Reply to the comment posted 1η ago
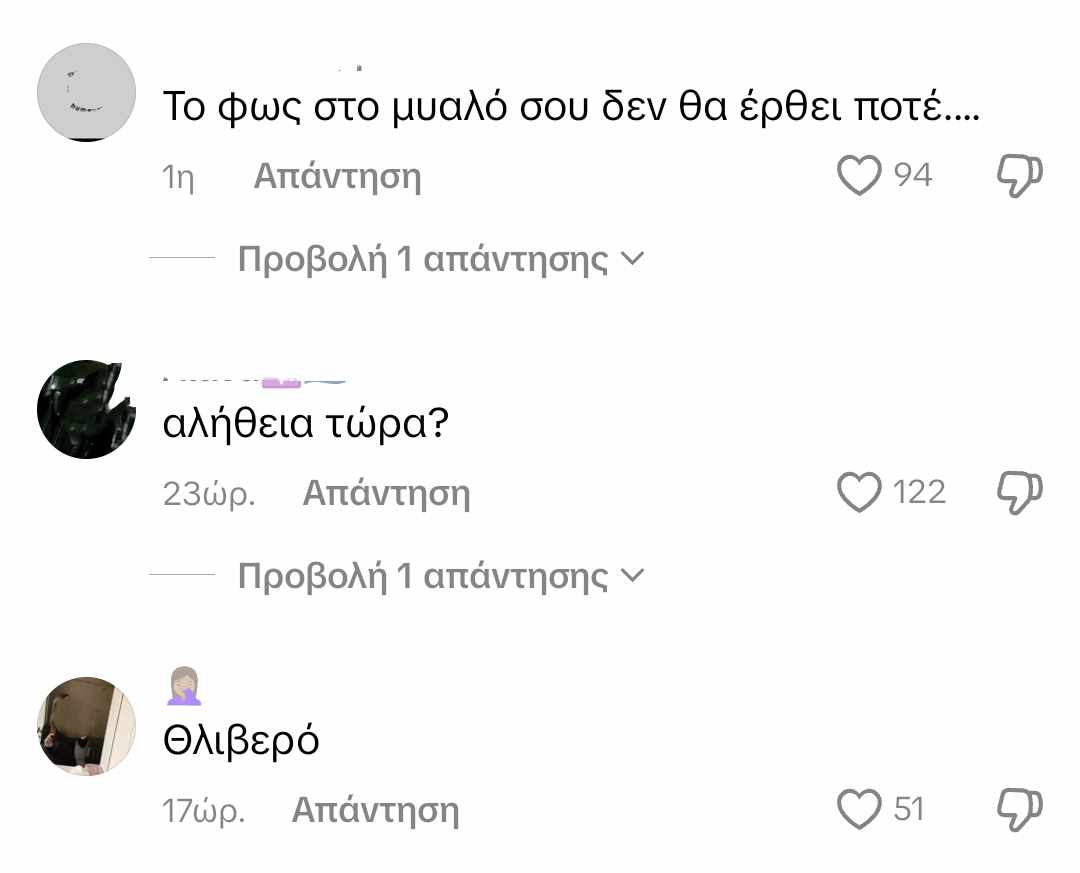The height and width of the screenshot is (873, 1080). click(x=338, y=176)
